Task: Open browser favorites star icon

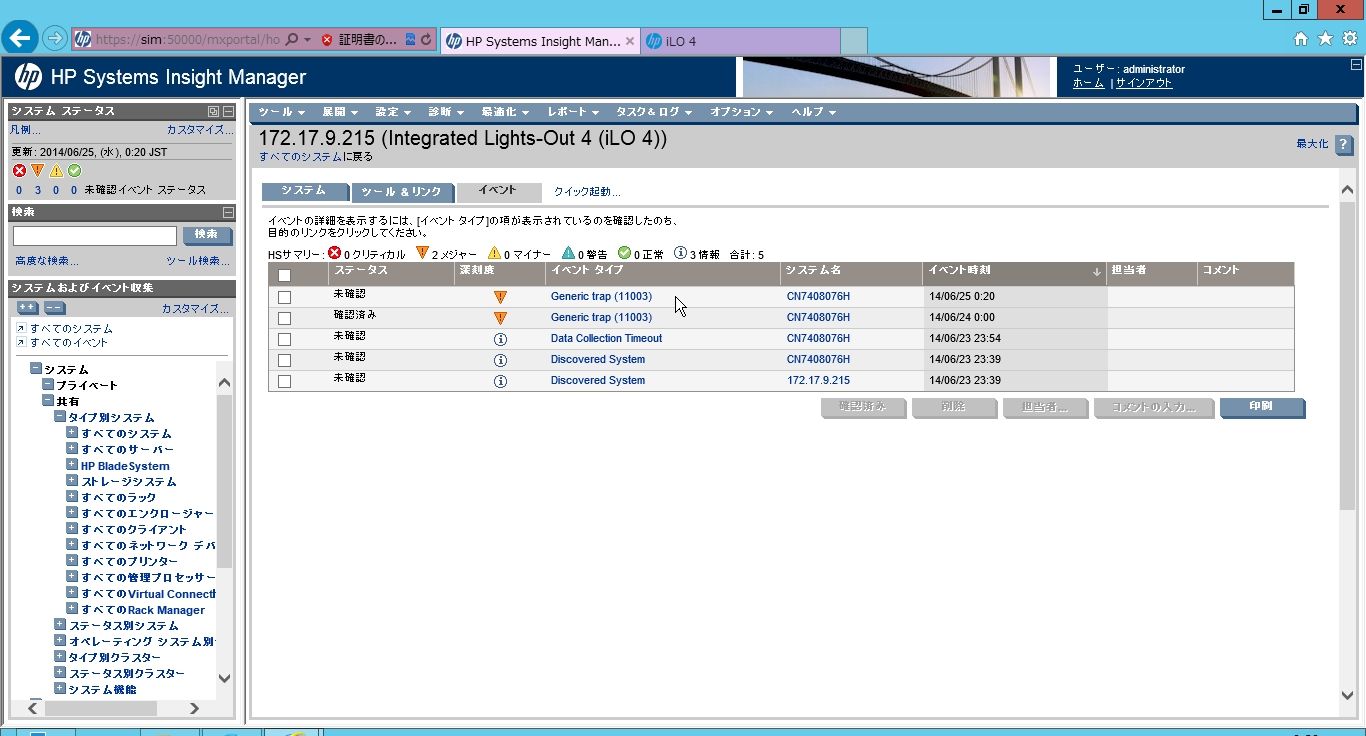Action: 1325,39
